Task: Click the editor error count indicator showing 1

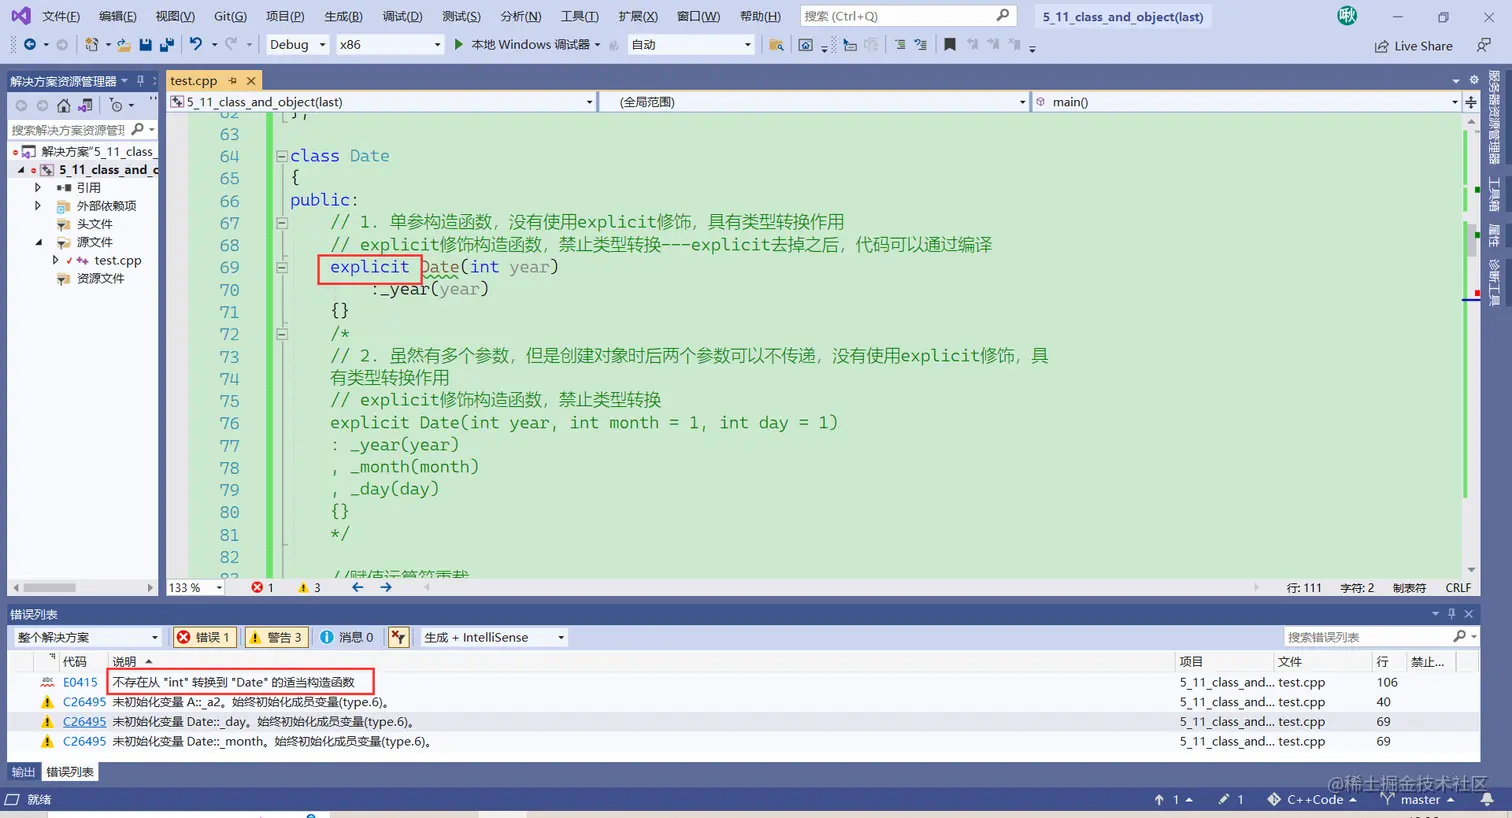Action: [262, 588]
